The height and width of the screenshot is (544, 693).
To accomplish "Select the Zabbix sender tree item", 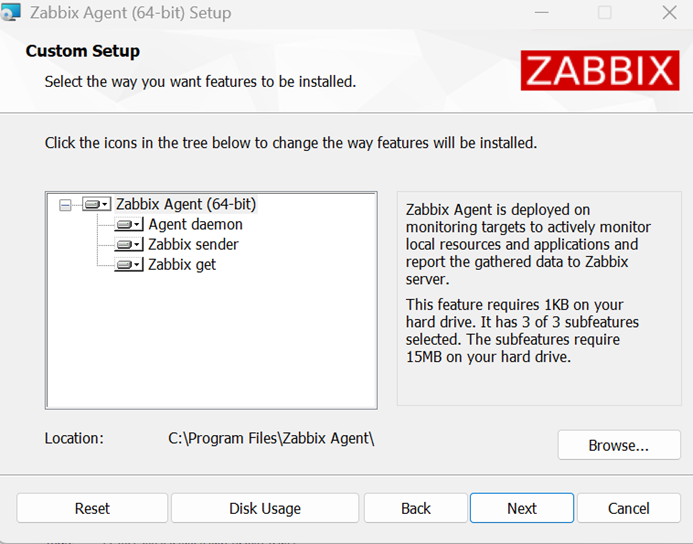I will 193,245.
